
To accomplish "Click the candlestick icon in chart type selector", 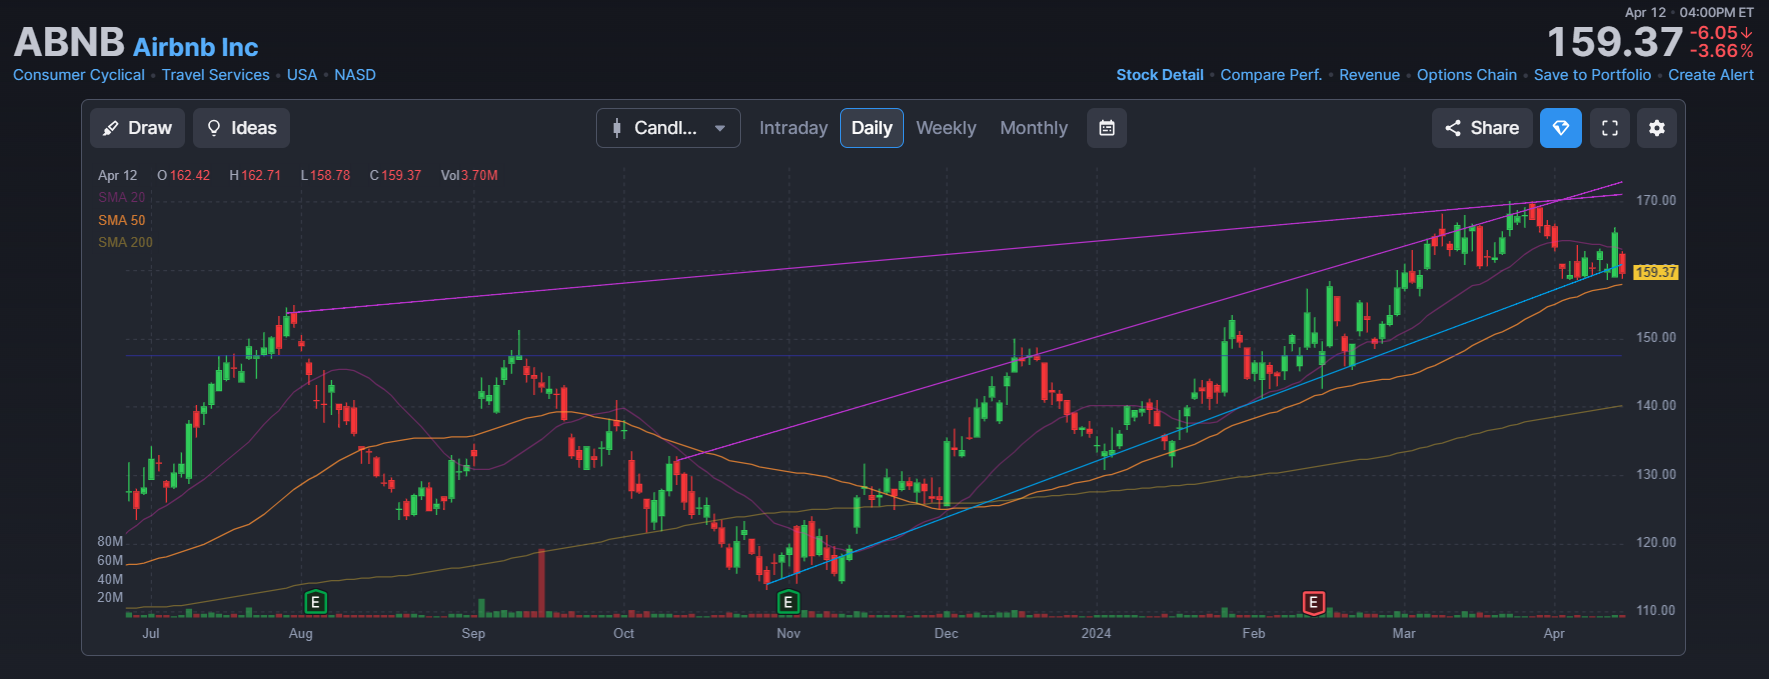I will pos(617,128).
